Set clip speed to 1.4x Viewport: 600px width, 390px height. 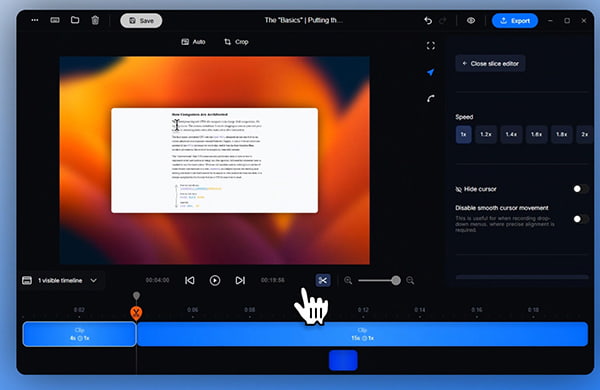[511, 134]
